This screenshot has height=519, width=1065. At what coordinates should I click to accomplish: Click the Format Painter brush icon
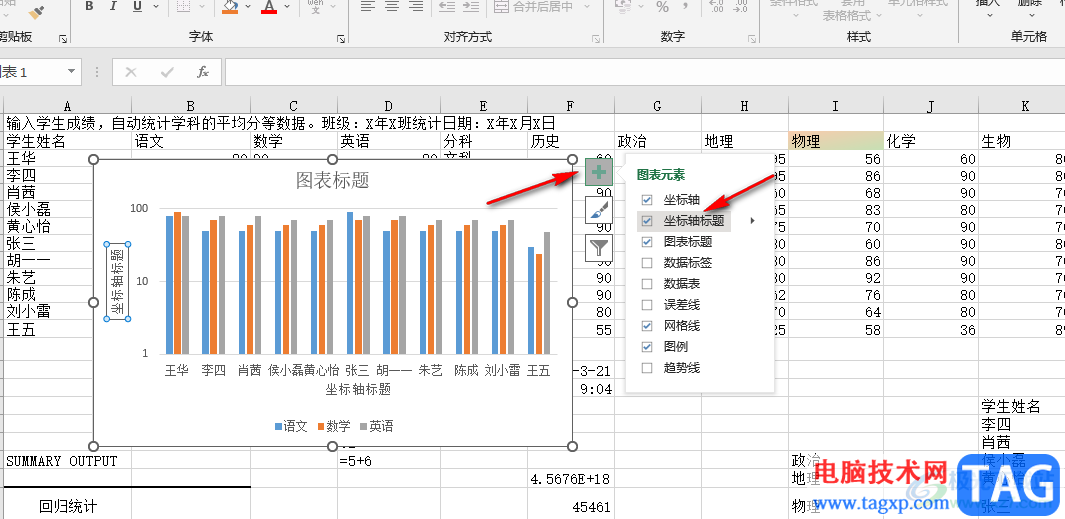[x=37, y=10]
